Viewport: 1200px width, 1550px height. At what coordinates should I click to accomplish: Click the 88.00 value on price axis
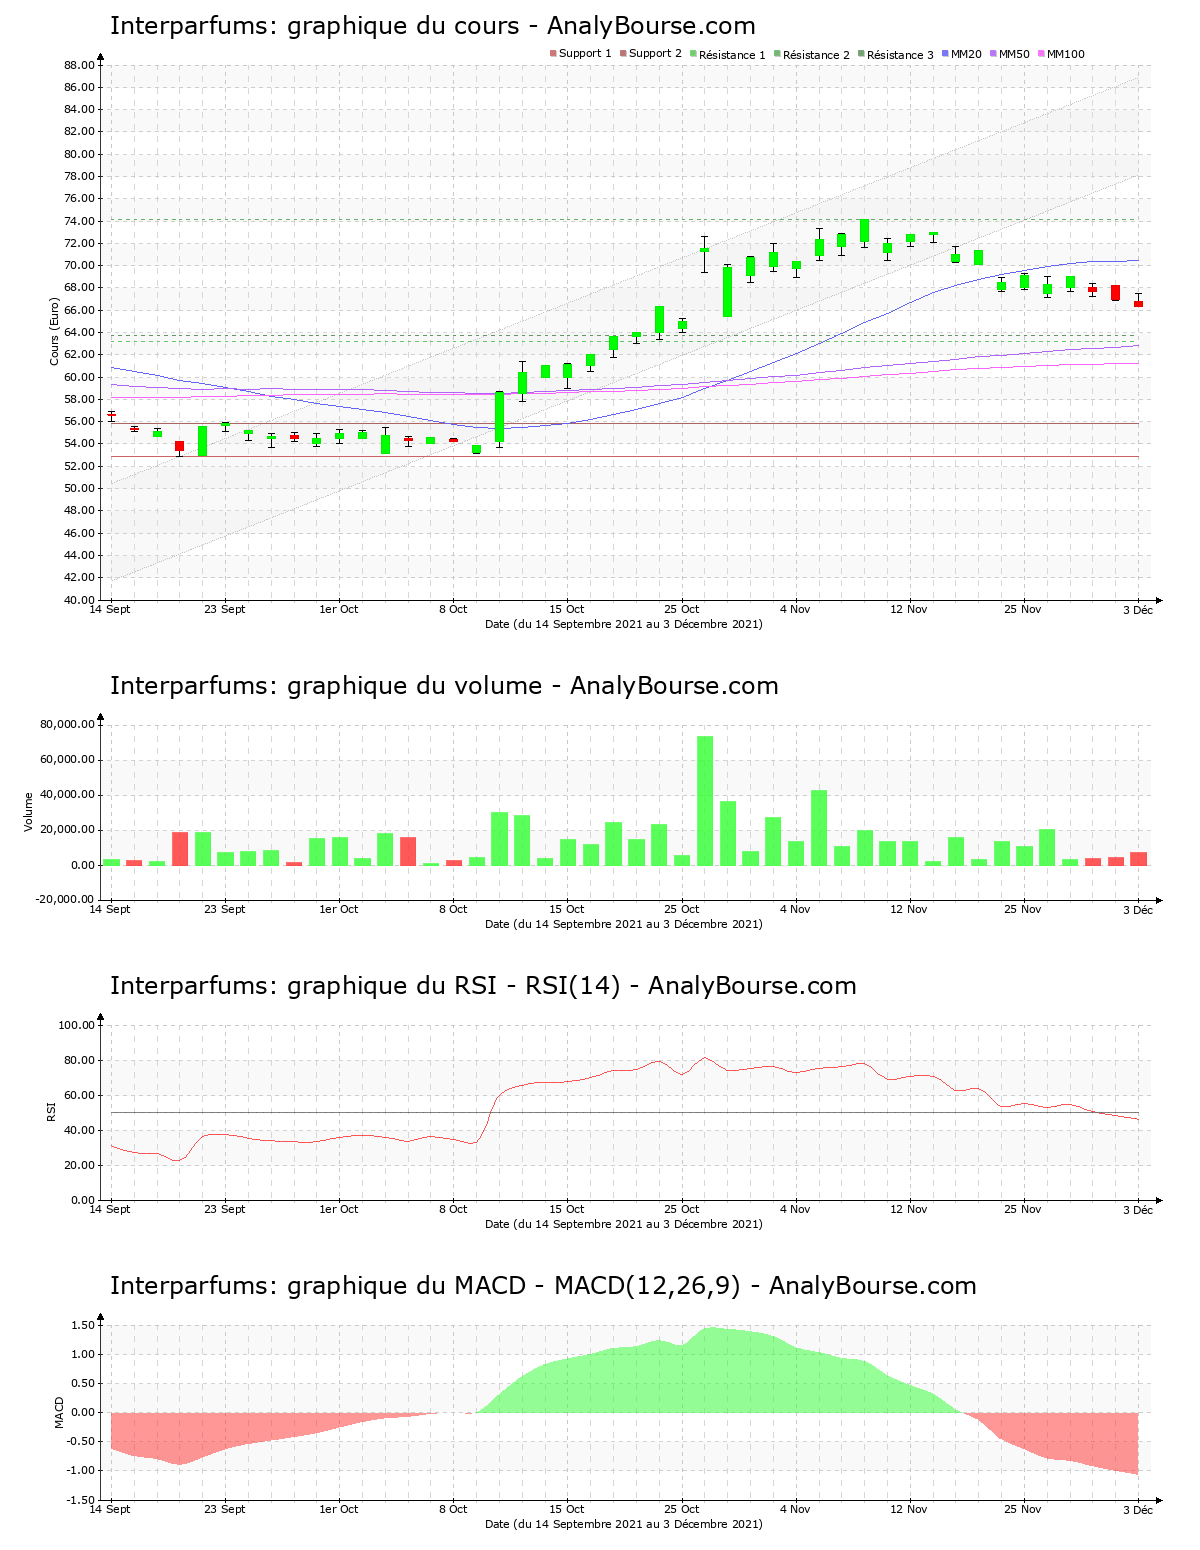79,65
